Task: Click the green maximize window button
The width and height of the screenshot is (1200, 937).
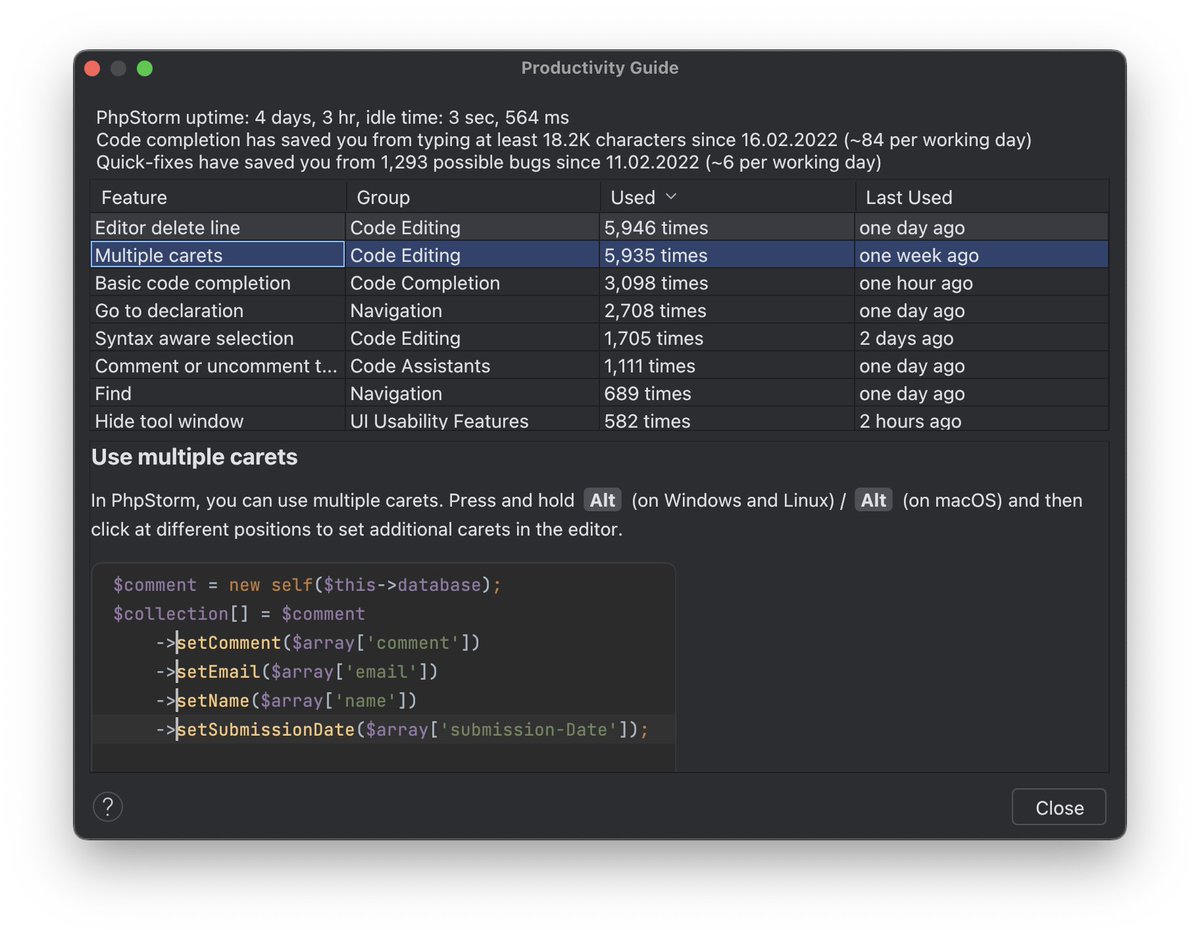Action: pyautogui.click(x=145, y=68)
